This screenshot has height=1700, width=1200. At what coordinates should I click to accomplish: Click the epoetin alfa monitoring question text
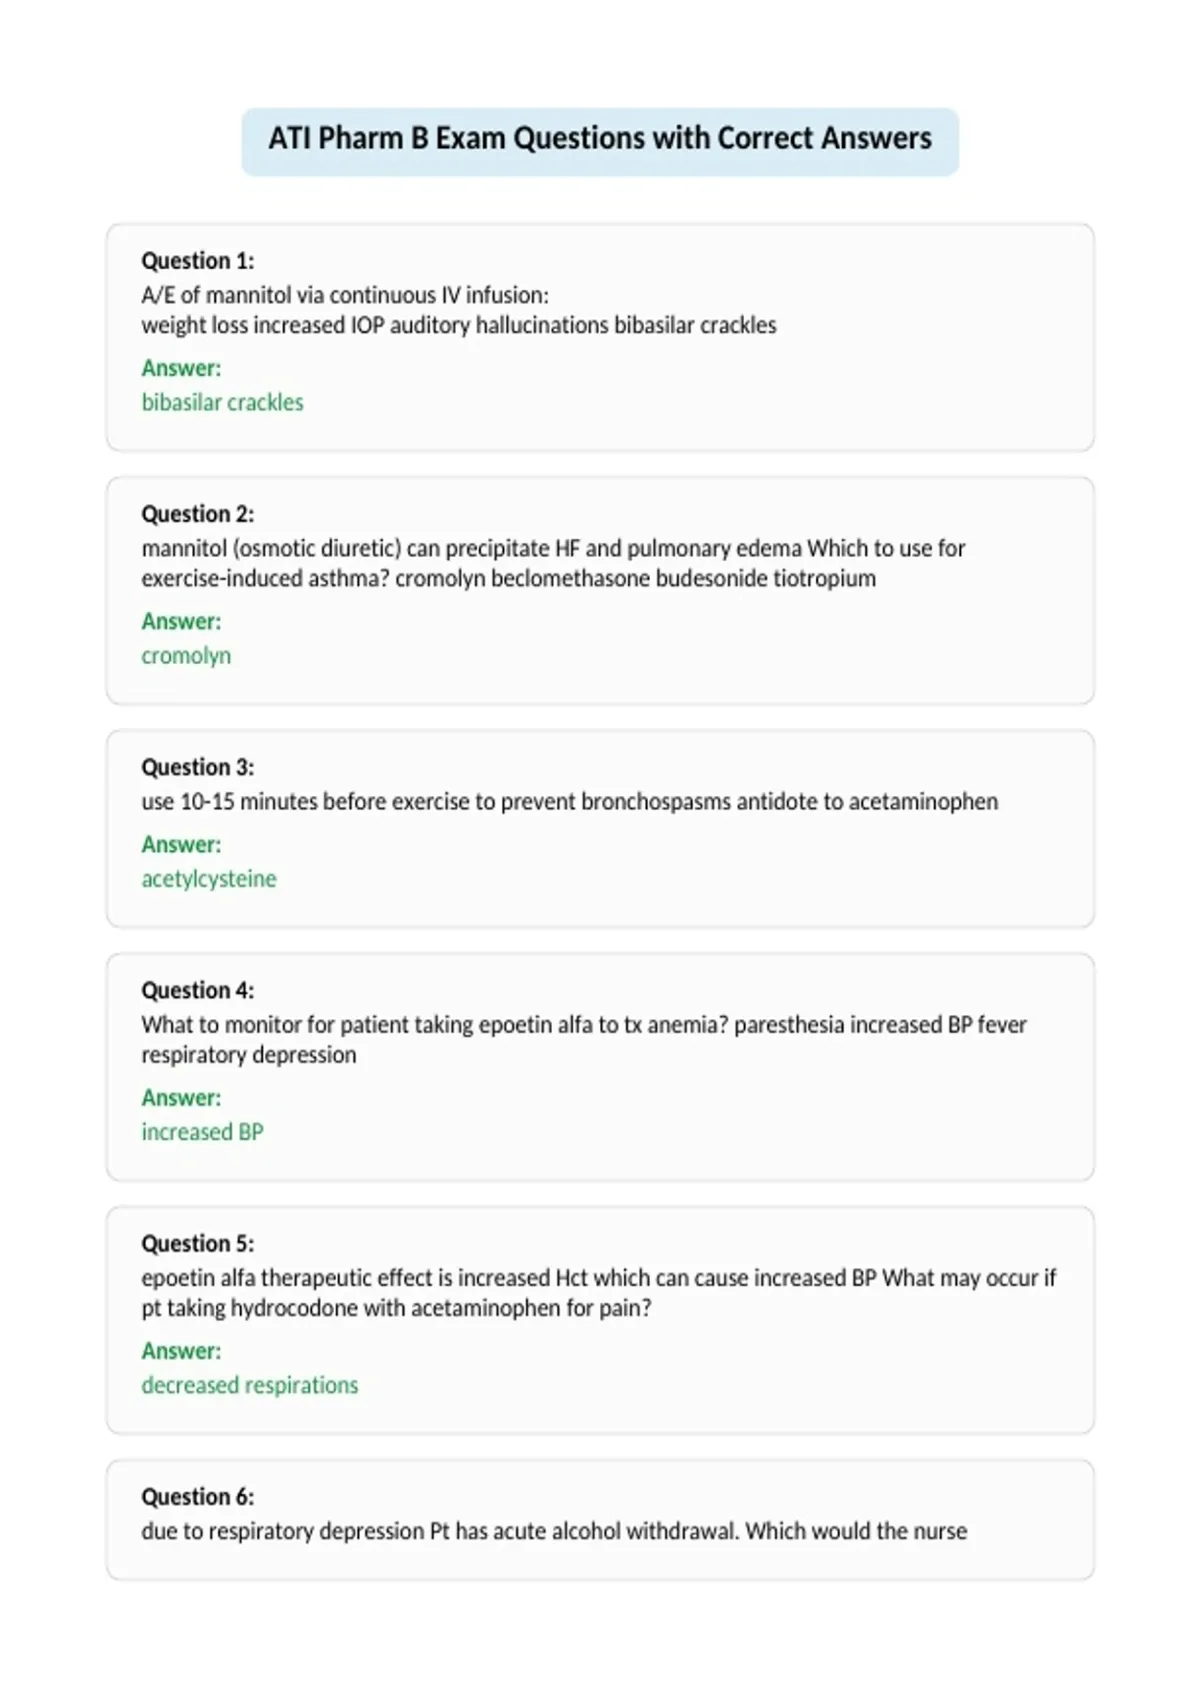[x=584, y=1039]
